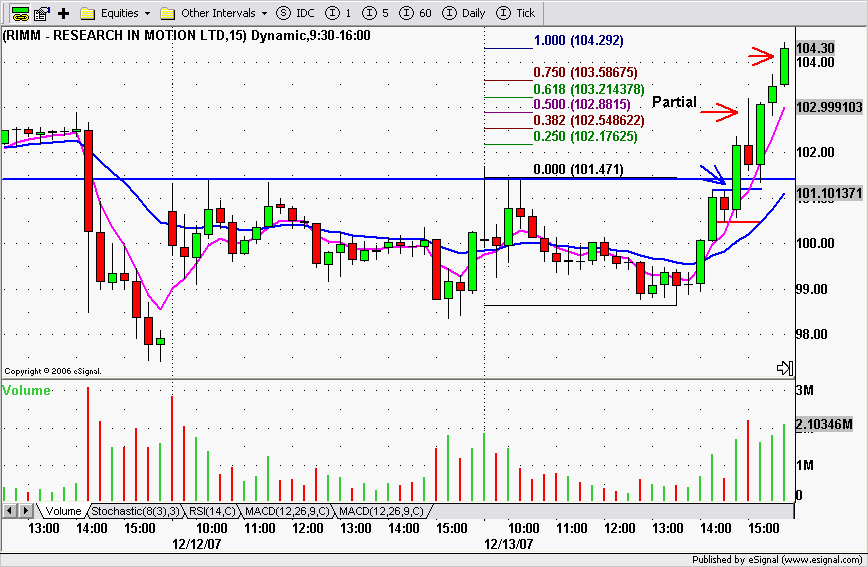Select the Stochastic(8(3),3) tab

(x=135, y=511)
